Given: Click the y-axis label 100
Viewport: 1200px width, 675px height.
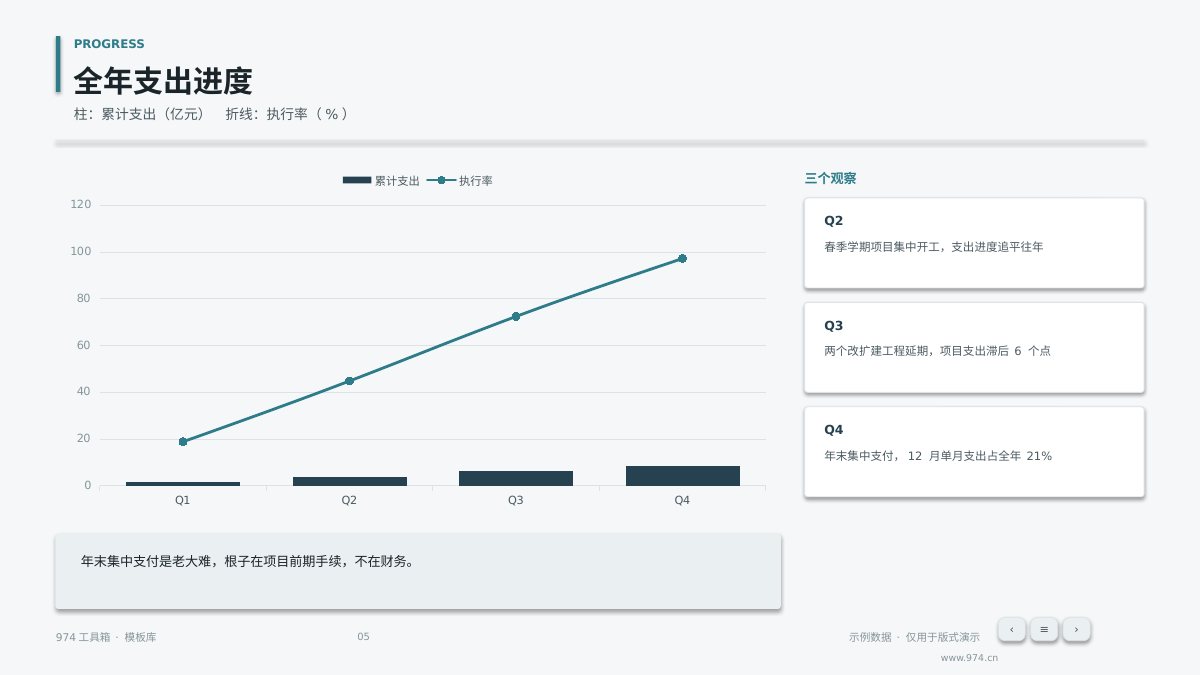Looking at the screenshot, I should tap(81, 252).
